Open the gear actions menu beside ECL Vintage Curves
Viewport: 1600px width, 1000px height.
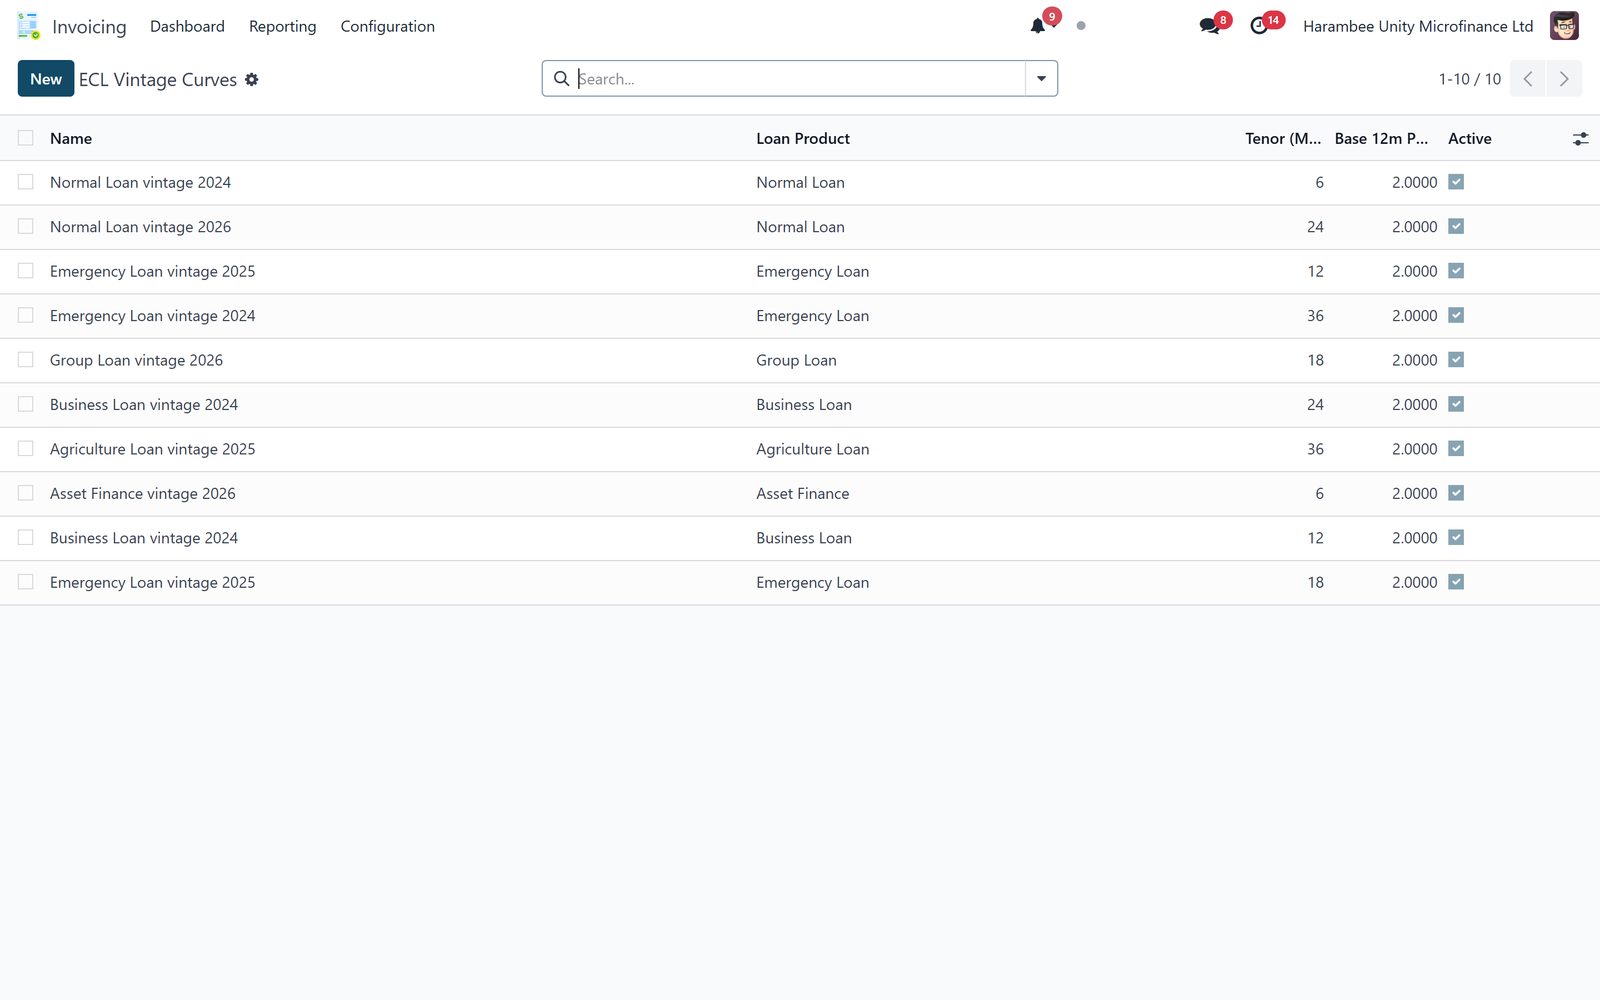tap(252, 80)
